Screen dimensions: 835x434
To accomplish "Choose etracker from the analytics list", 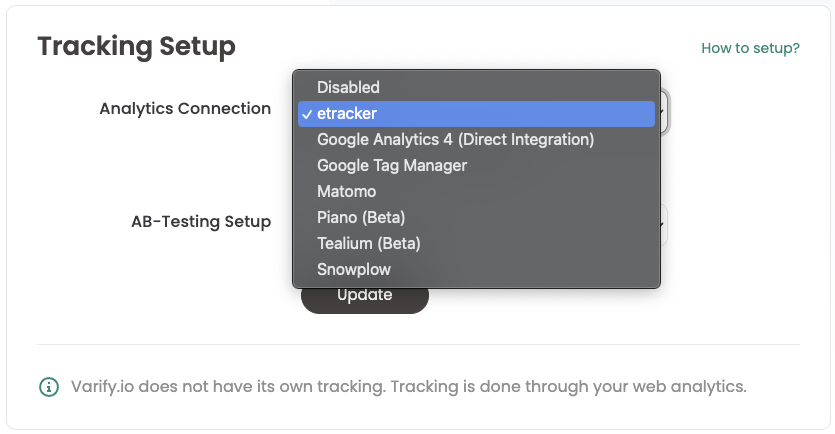I will tap(476, 113).
